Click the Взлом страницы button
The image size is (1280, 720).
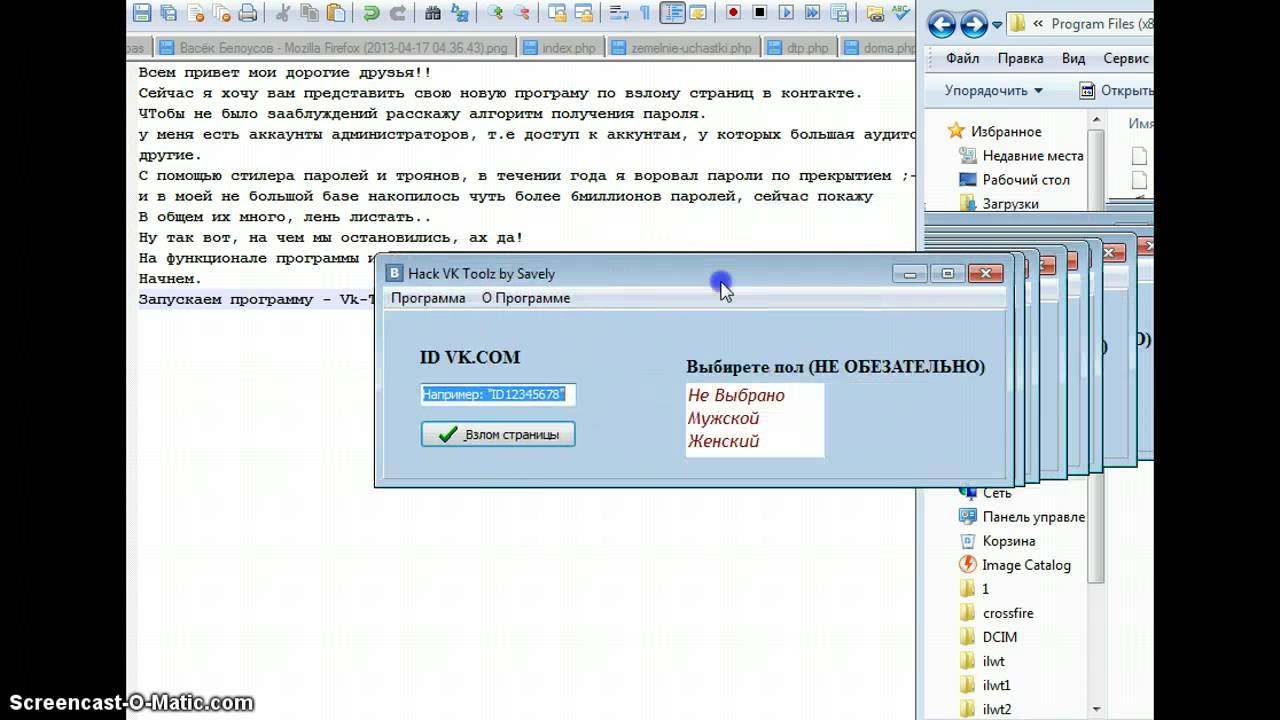pos(498,434)
